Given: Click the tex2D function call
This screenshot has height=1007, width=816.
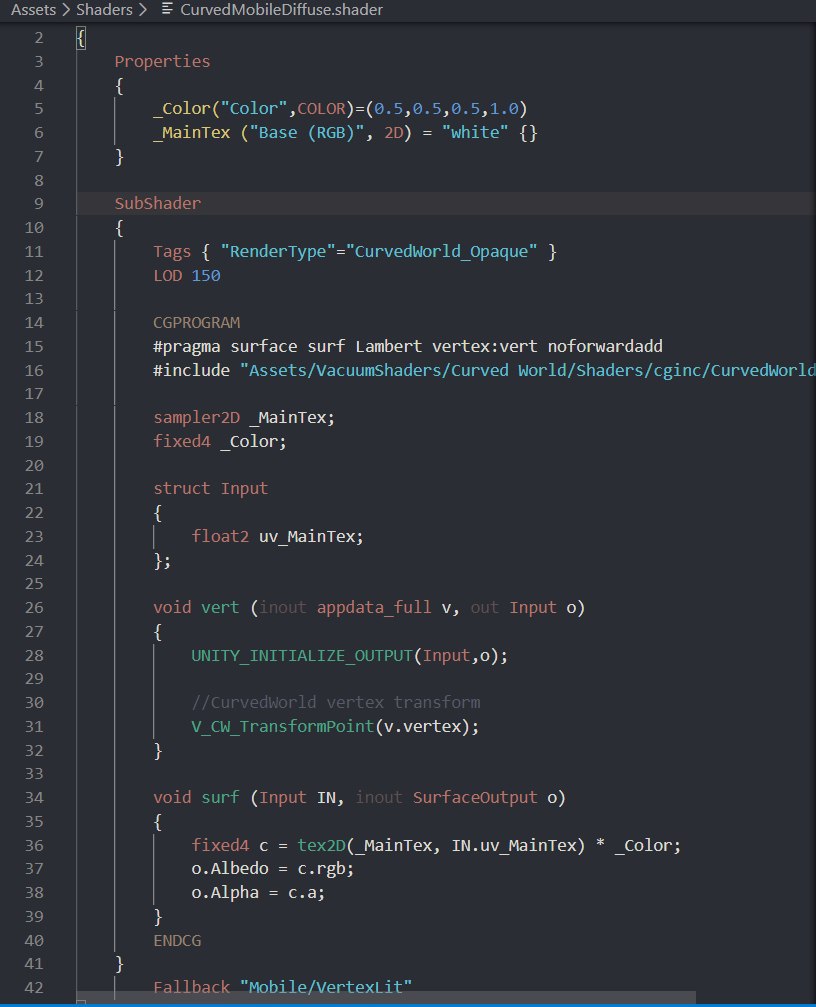Looking at the screenshot, I should coord(321,845).
